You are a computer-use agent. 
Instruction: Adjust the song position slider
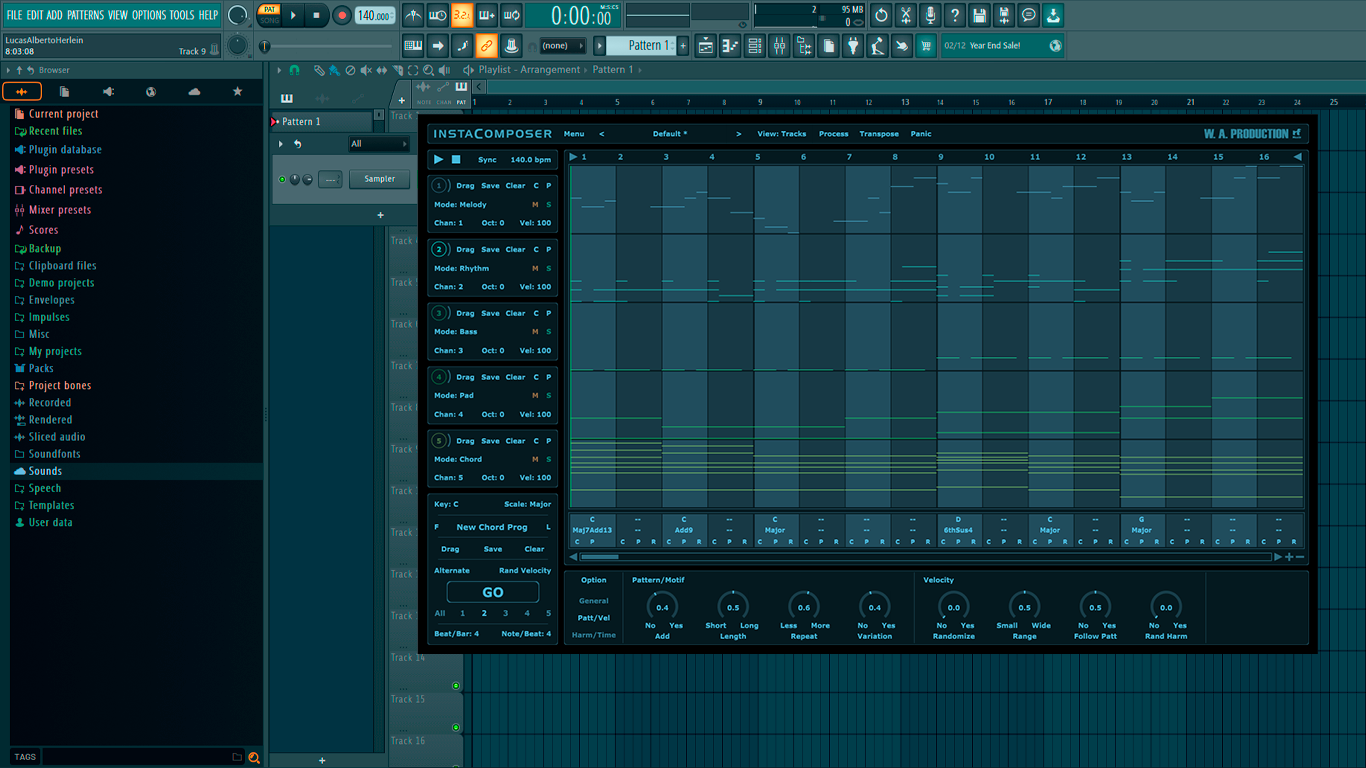click(328, 46)
